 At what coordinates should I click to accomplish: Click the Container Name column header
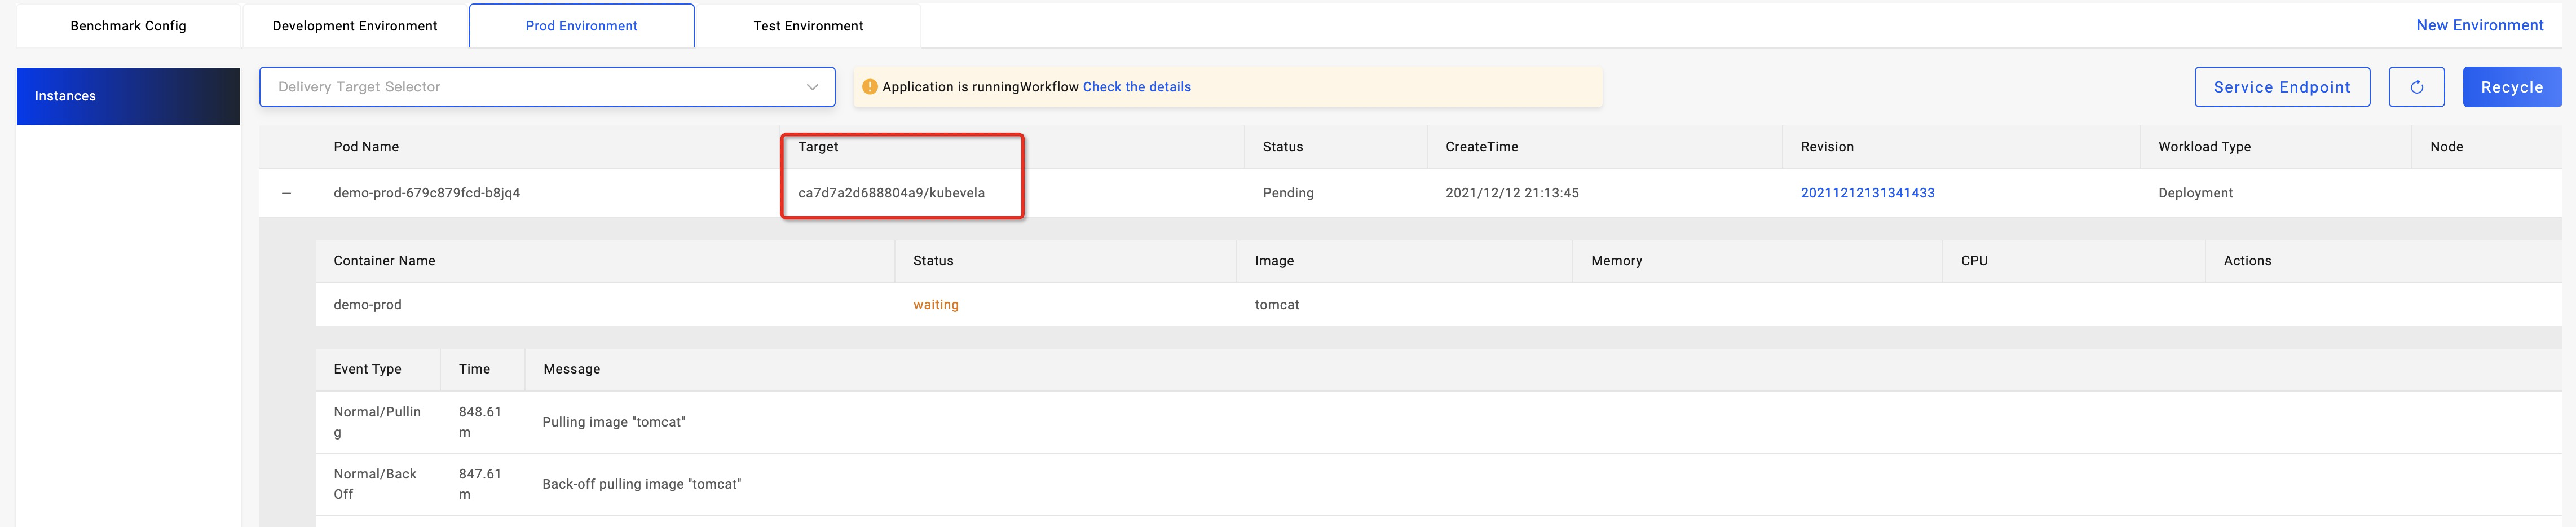[384, 261]
